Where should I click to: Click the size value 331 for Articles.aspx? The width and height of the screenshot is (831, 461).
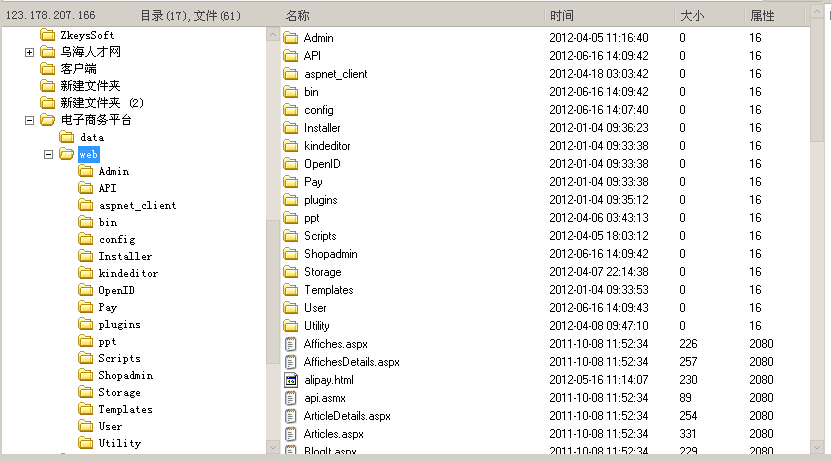coord(687,434)
